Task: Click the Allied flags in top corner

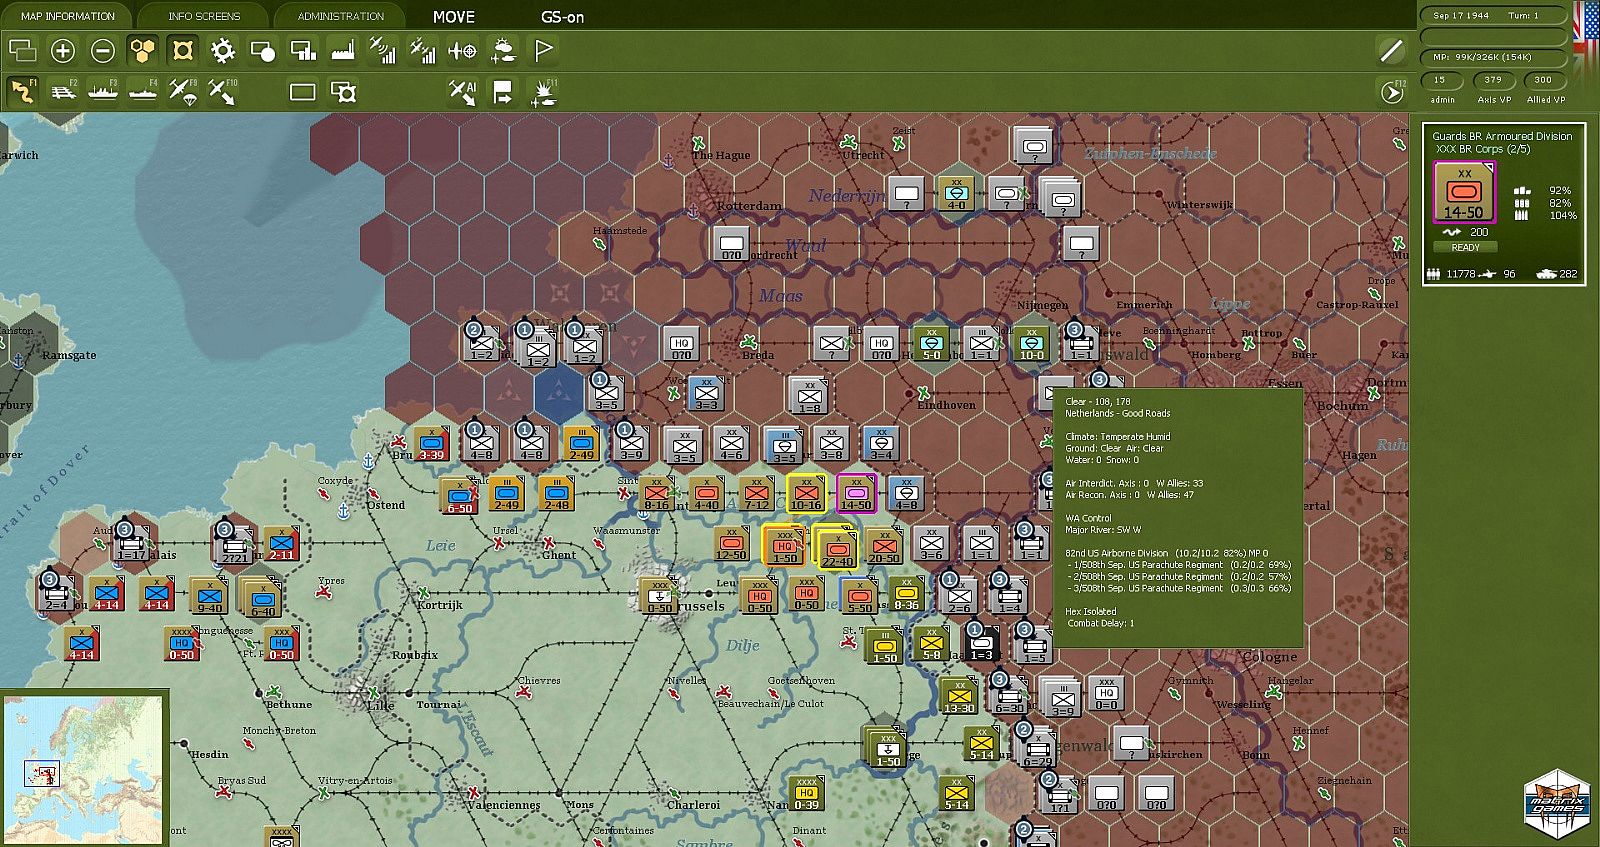Action: 1586,40
